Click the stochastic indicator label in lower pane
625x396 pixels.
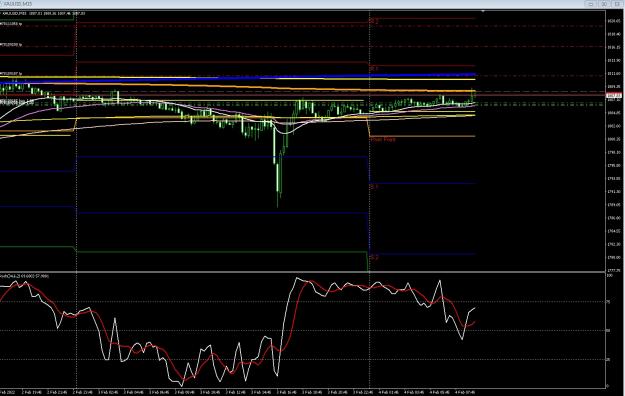point(25,276)
